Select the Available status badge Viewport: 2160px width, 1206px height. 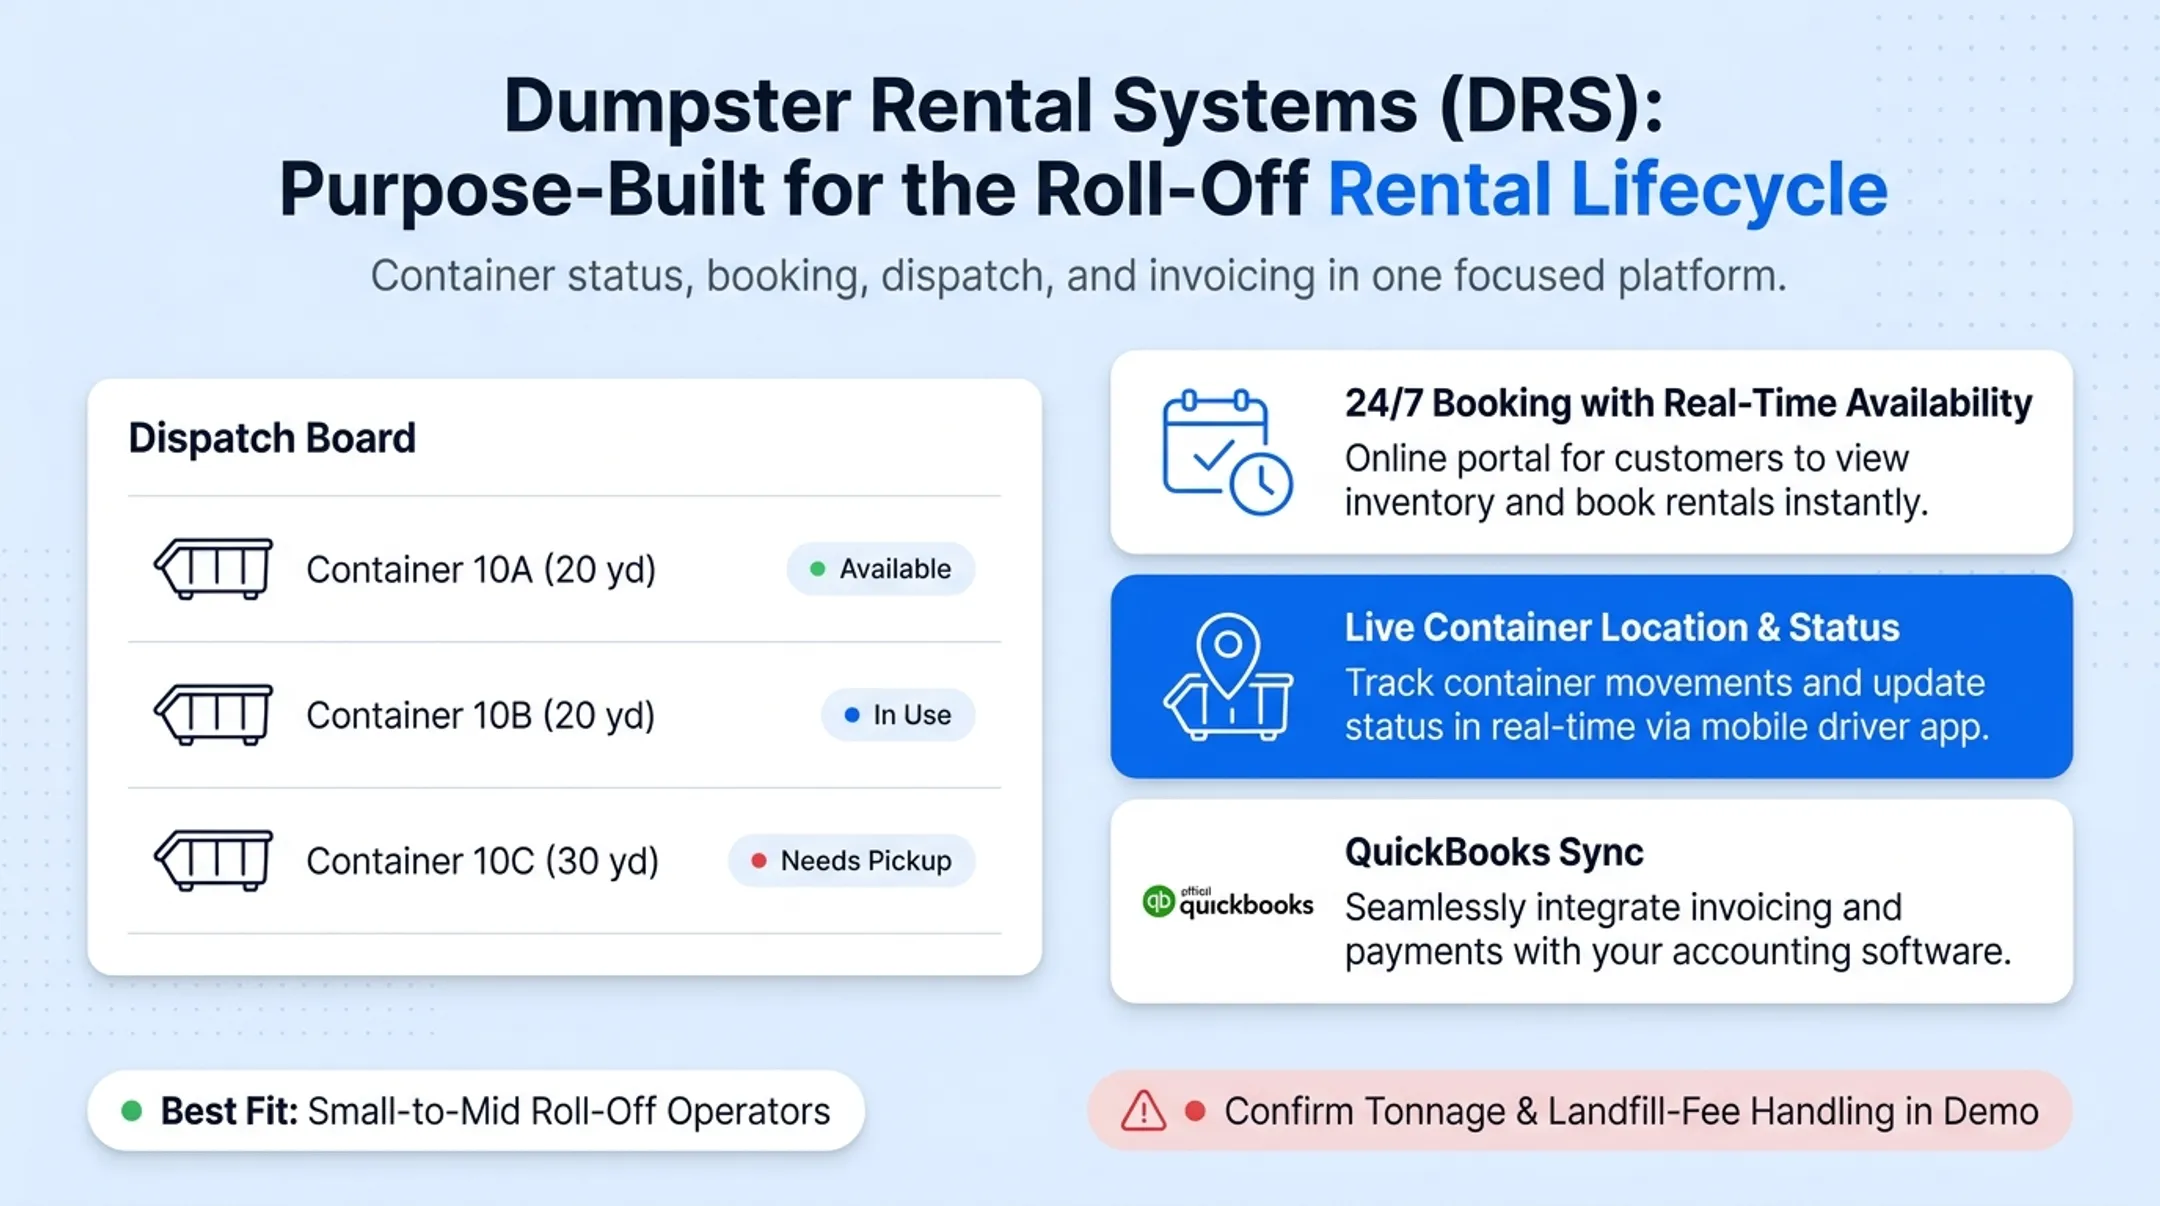[x=880, y=569]
